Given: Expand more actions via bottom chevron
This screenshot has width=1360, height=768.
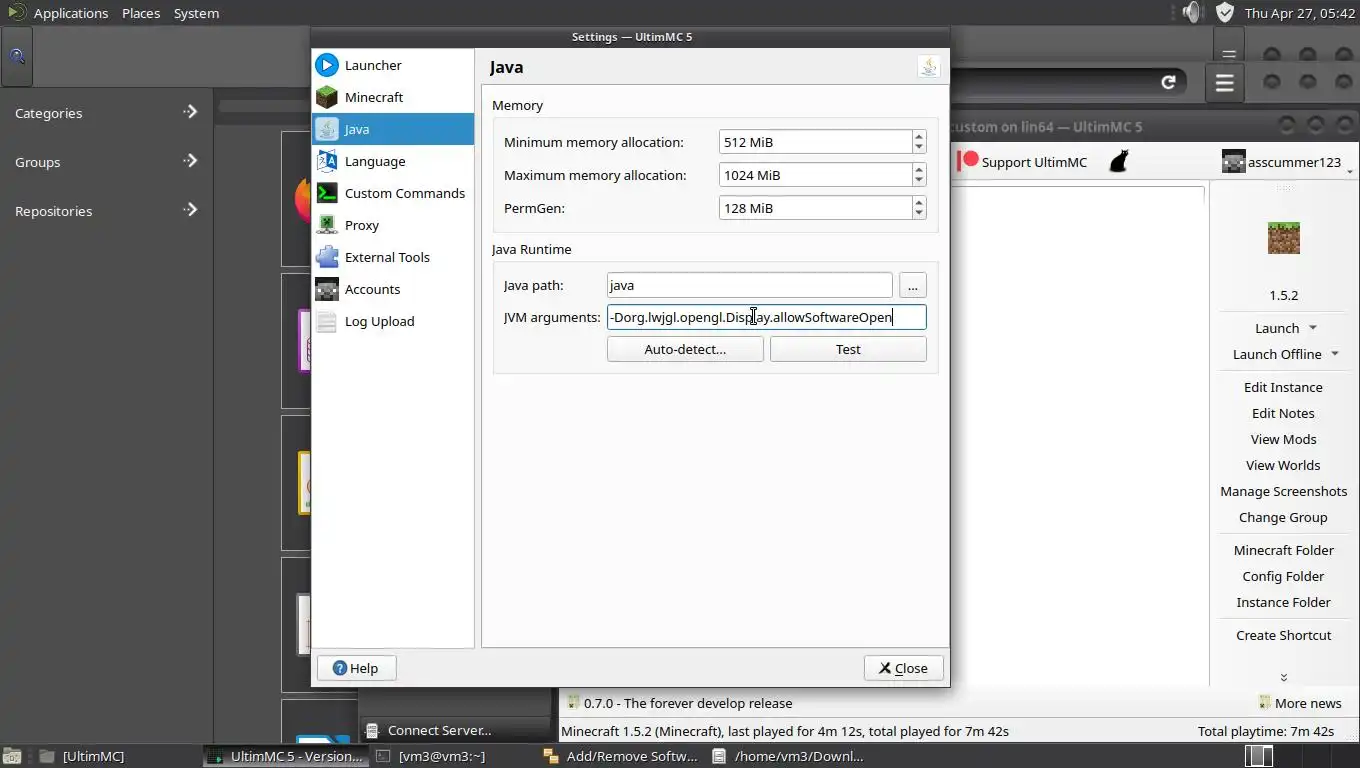Looking at the screenshot, I should (1283, 677).
